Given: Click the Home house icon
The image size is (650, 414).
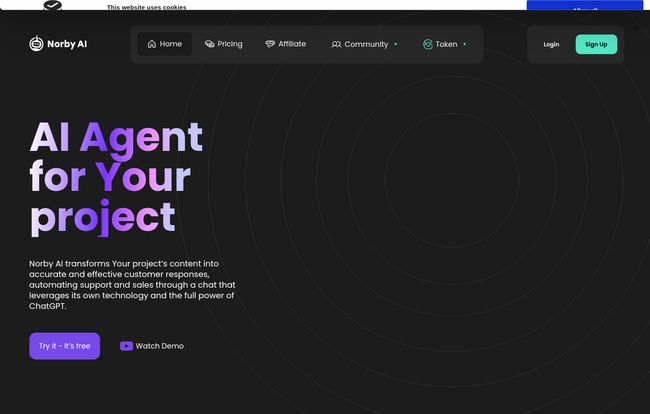Looking at the screenshot, I should (x=152, y=44).
